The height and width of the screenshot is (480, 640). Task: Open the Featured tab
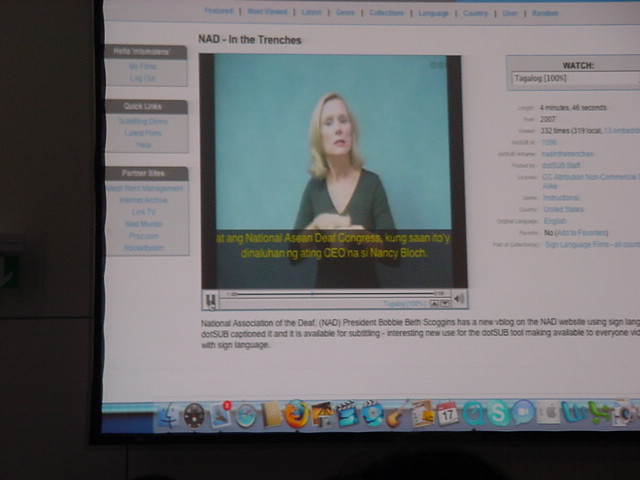tap(219, 11)
